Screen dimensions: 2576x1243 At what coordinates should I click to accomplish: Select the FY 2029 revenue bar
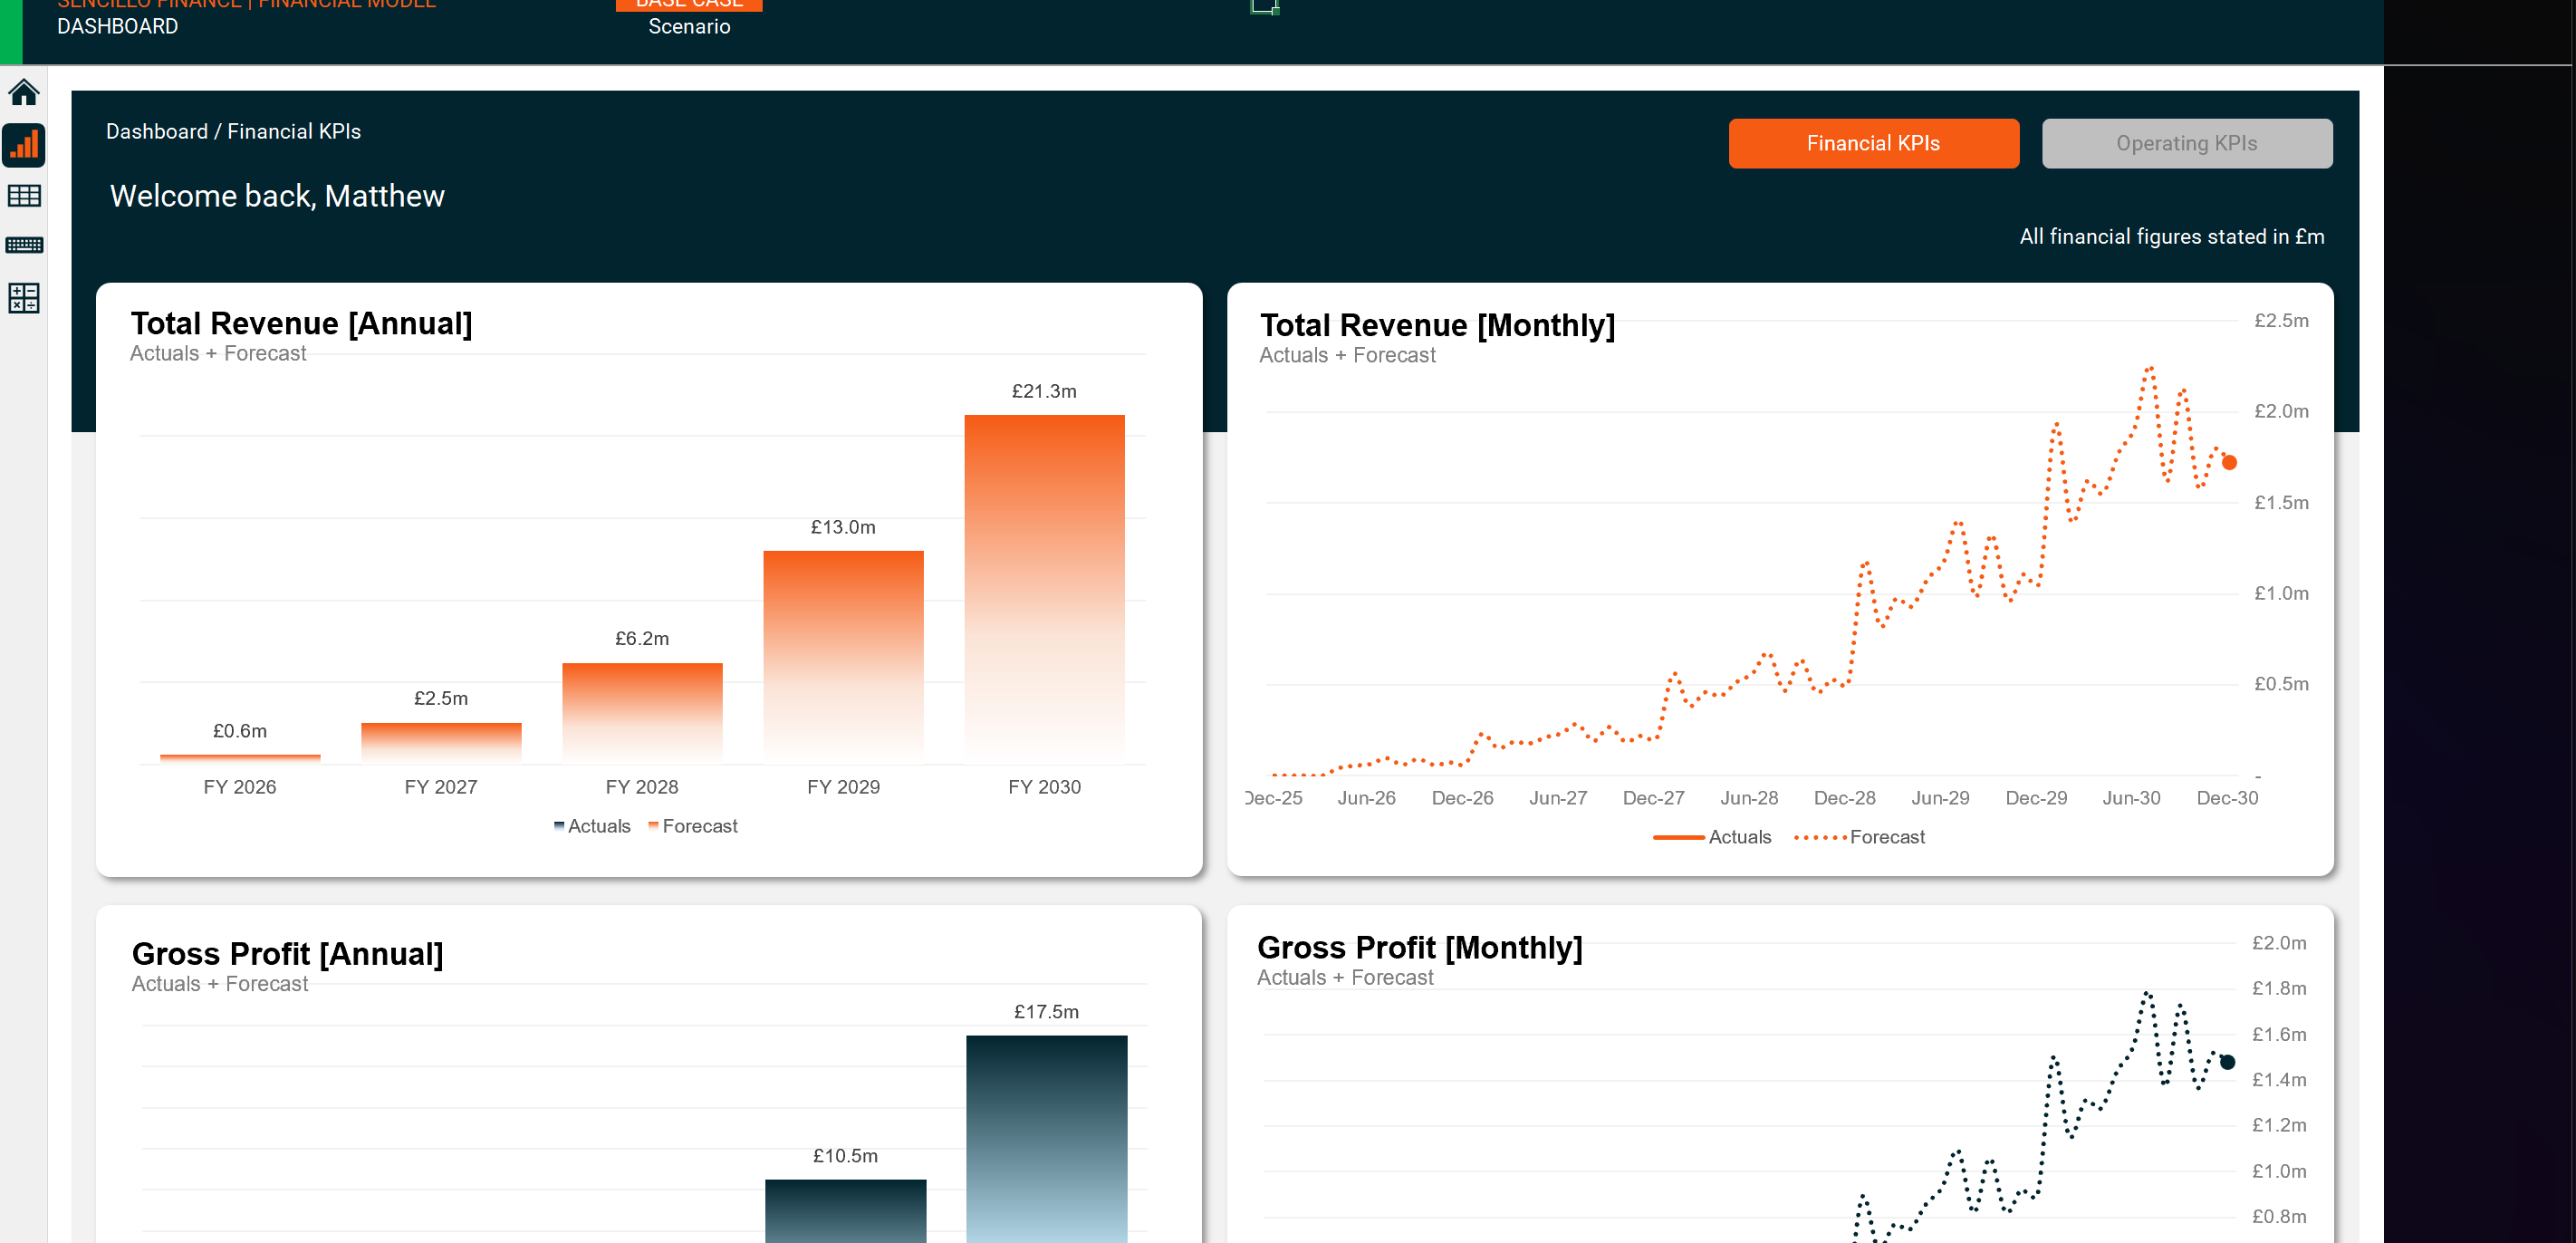tap(843, 657)
